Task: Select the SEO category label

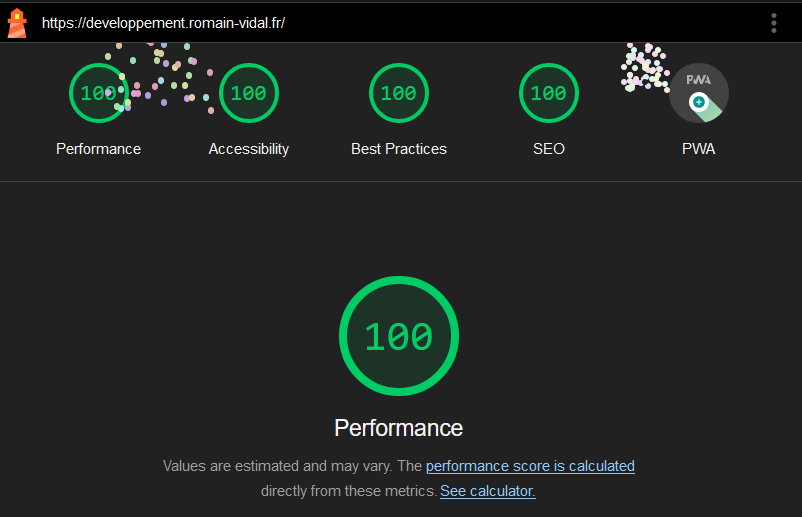Action: click(548, 149)
